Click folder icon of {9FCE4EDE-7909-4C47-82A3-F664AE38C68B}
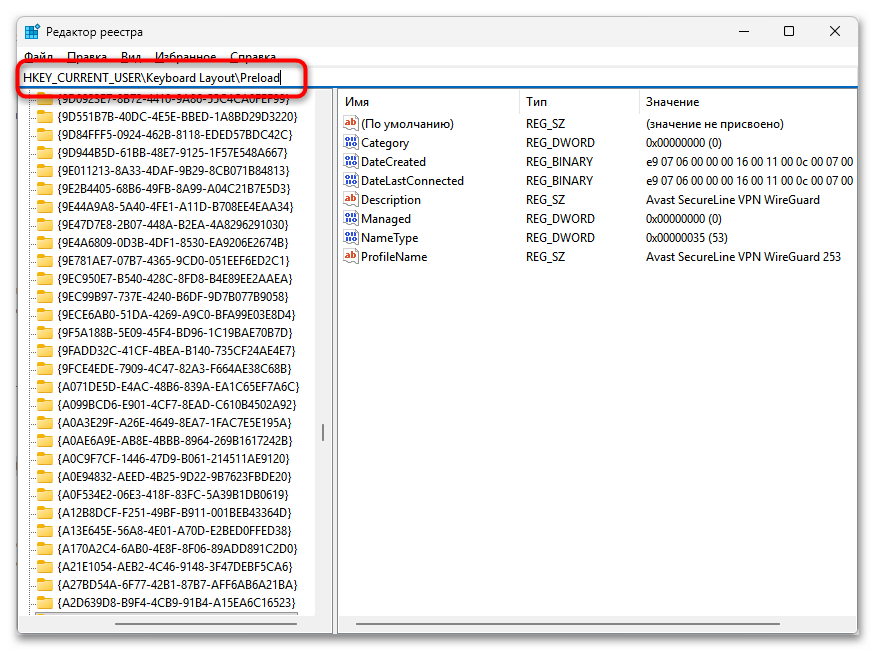The image size is (875, 651). (45, 368)
